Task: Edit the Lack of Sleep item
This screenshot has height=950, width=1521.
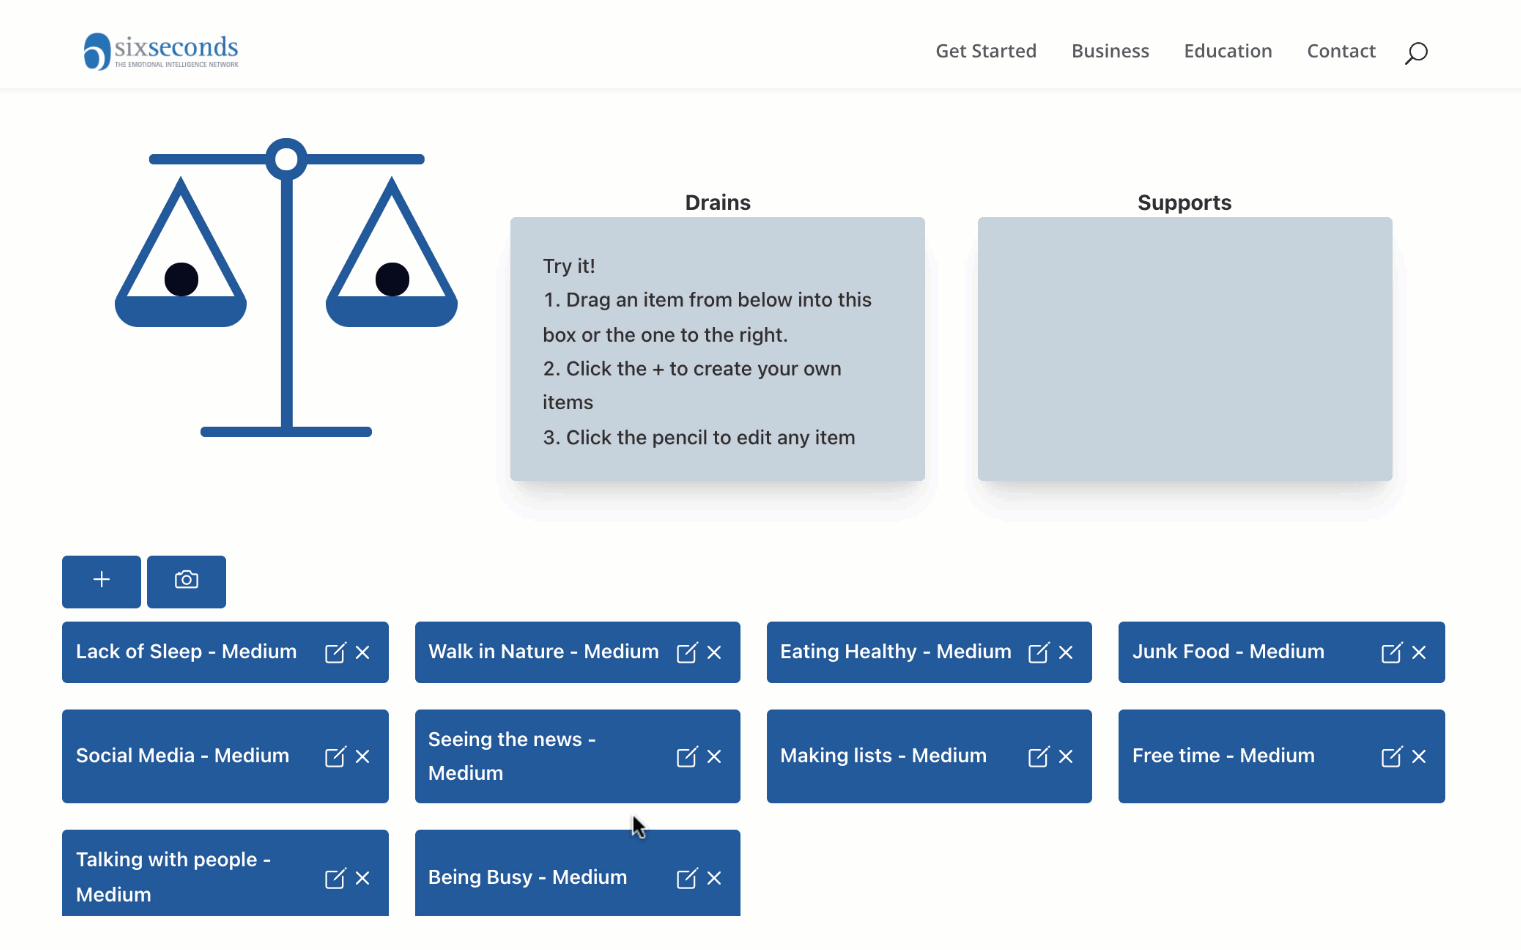Action: coord(335,653)
